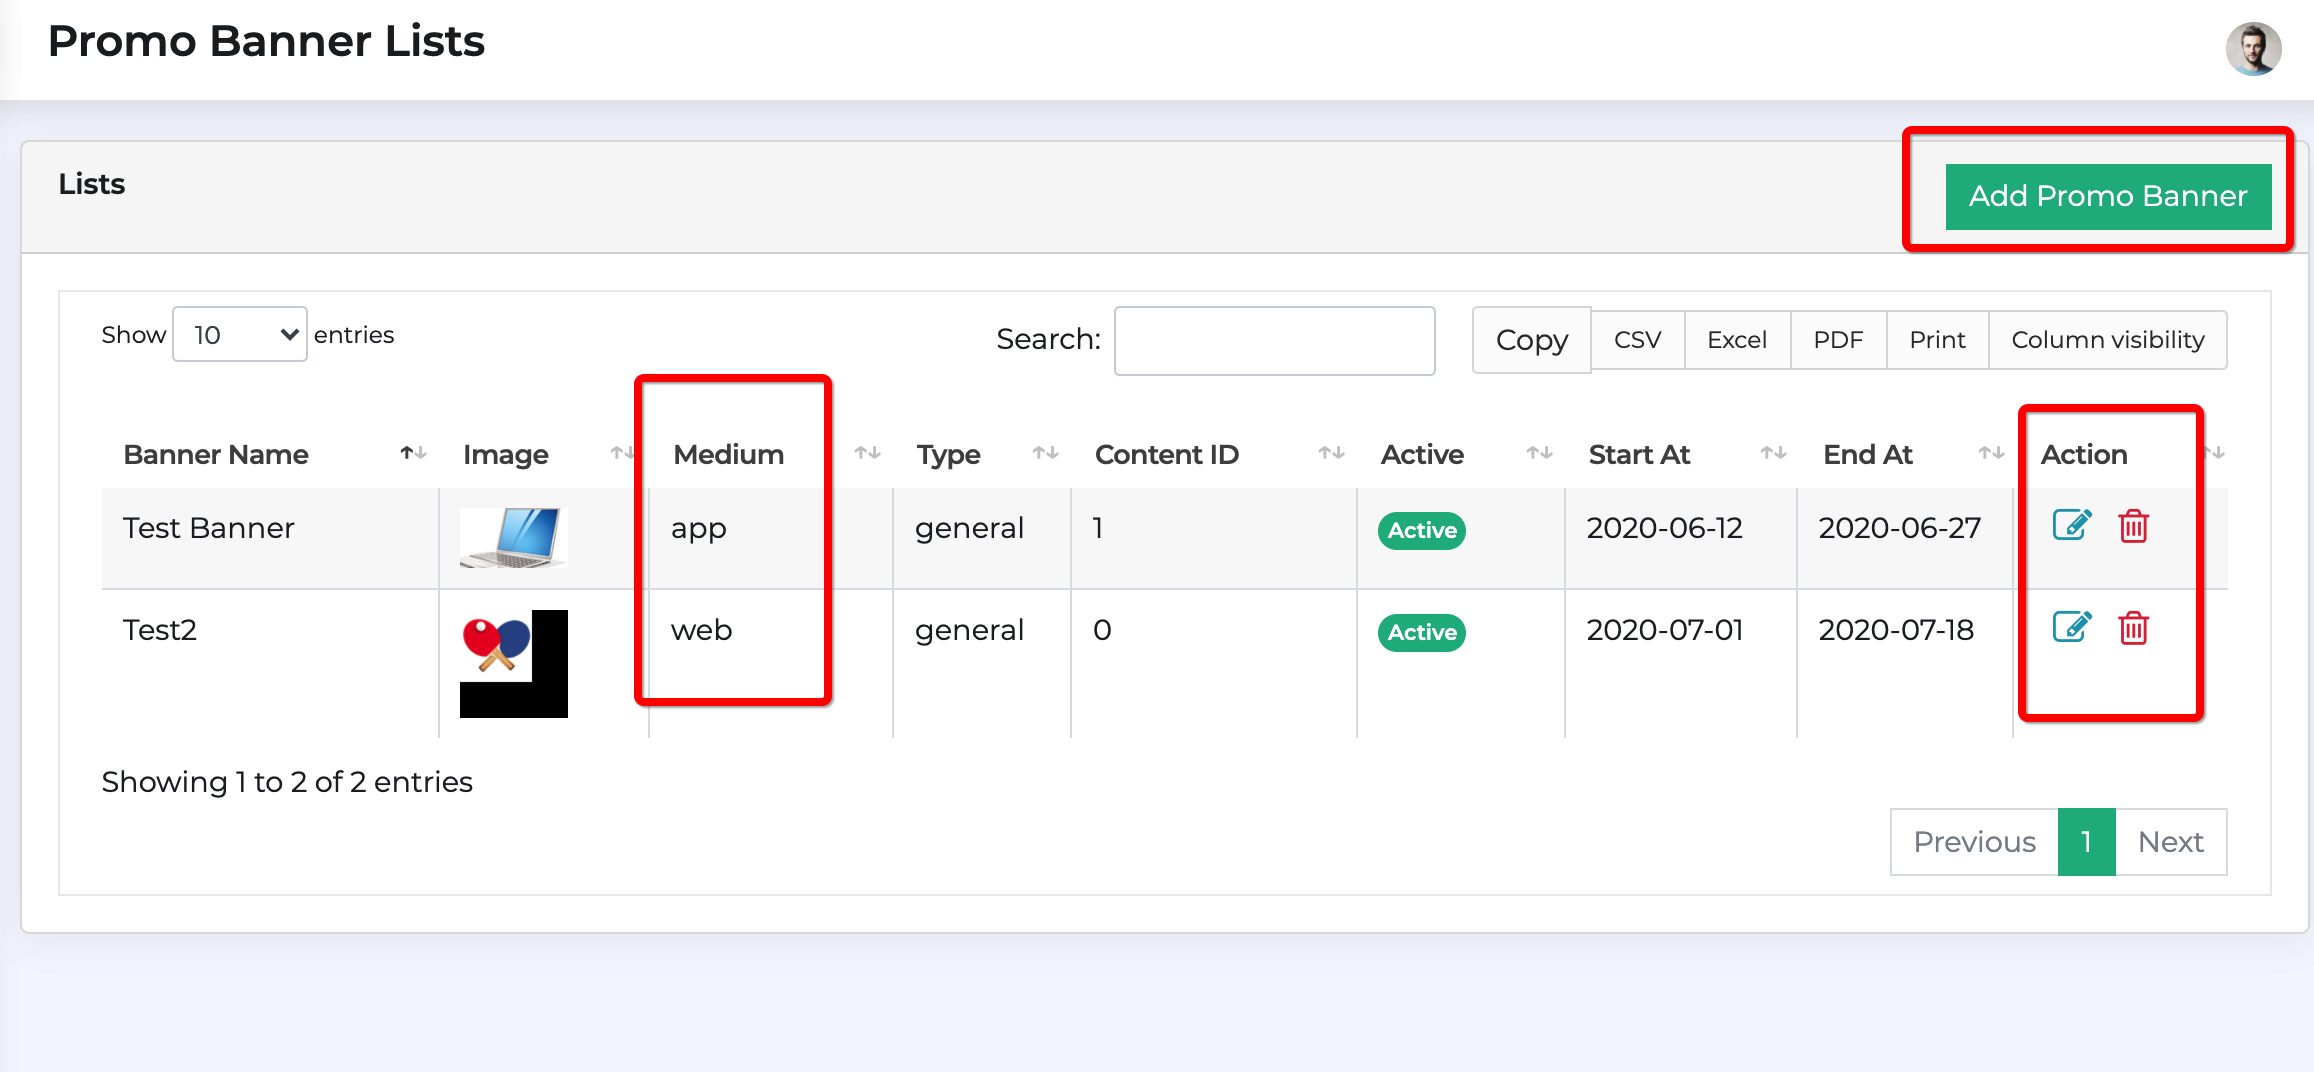Delete the Test Banner row
This screenshot has width=2314, height=1072.
click(2133, 525)
